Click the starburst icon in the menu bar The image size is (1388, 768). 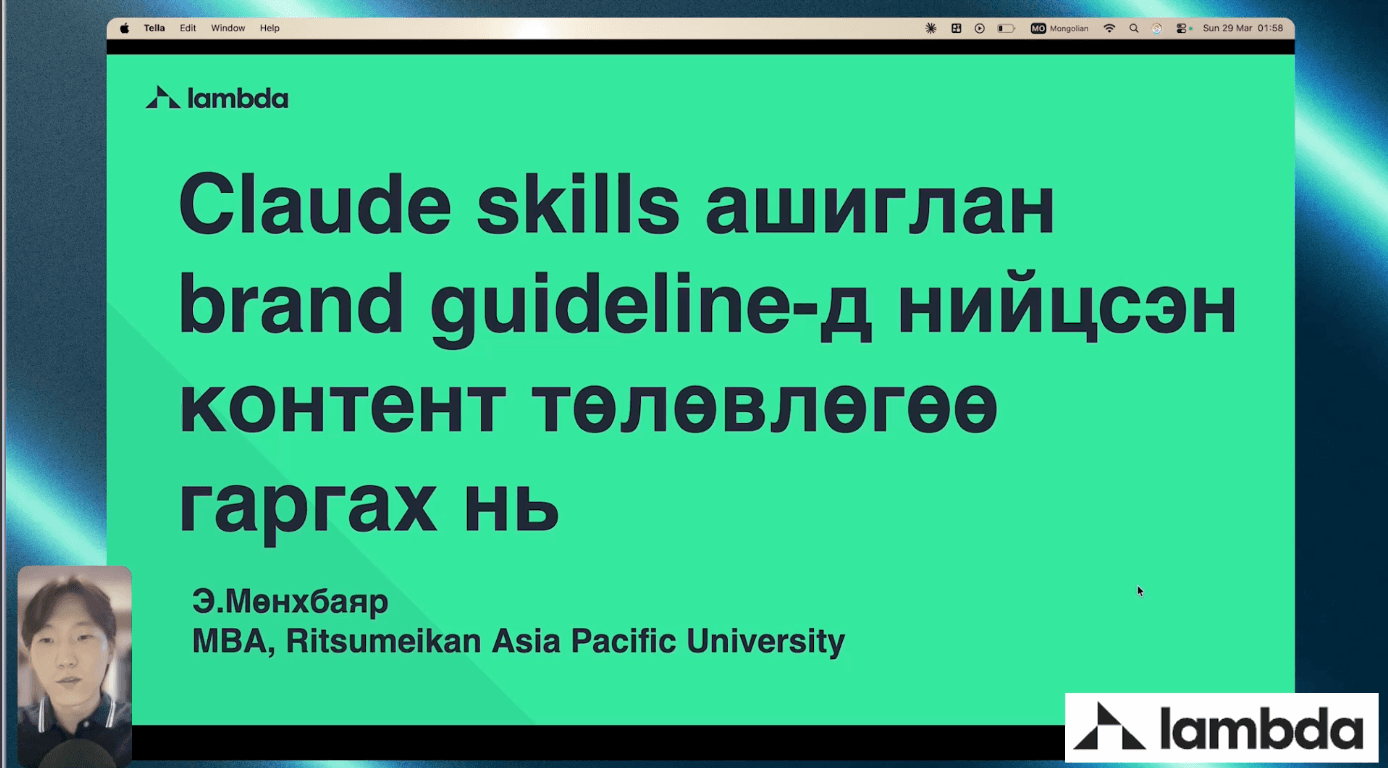(931, 28)
